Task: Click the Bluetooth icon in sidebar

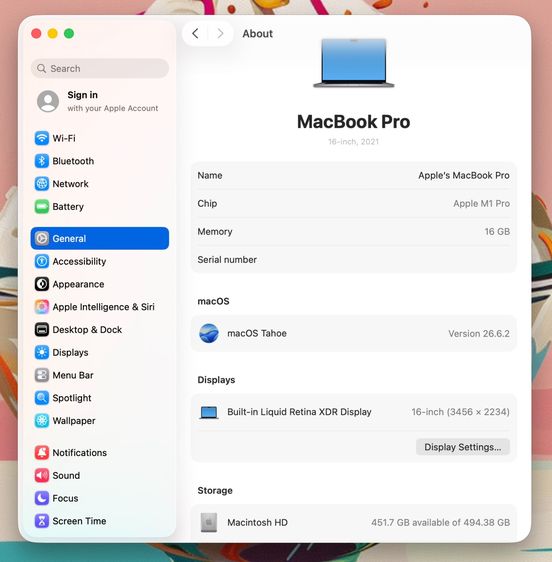Action: (42, 161)
